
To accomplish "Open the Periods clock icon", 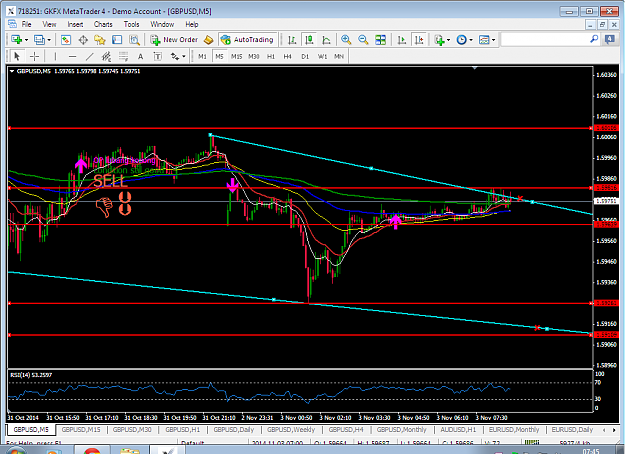I will pos(462,40).
